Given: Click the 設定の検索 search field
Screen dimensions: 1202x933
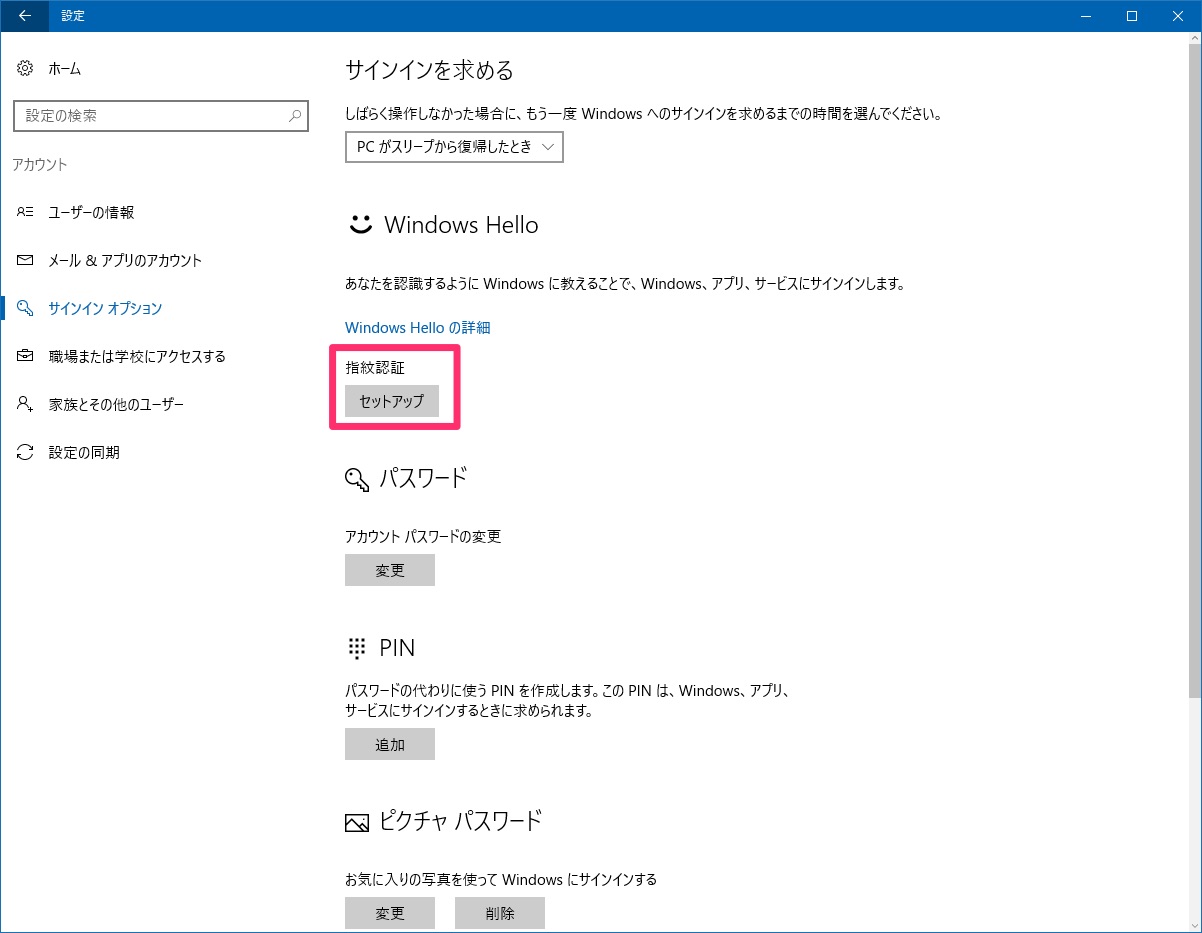Looking at the screenshot, I should [161, 116].
